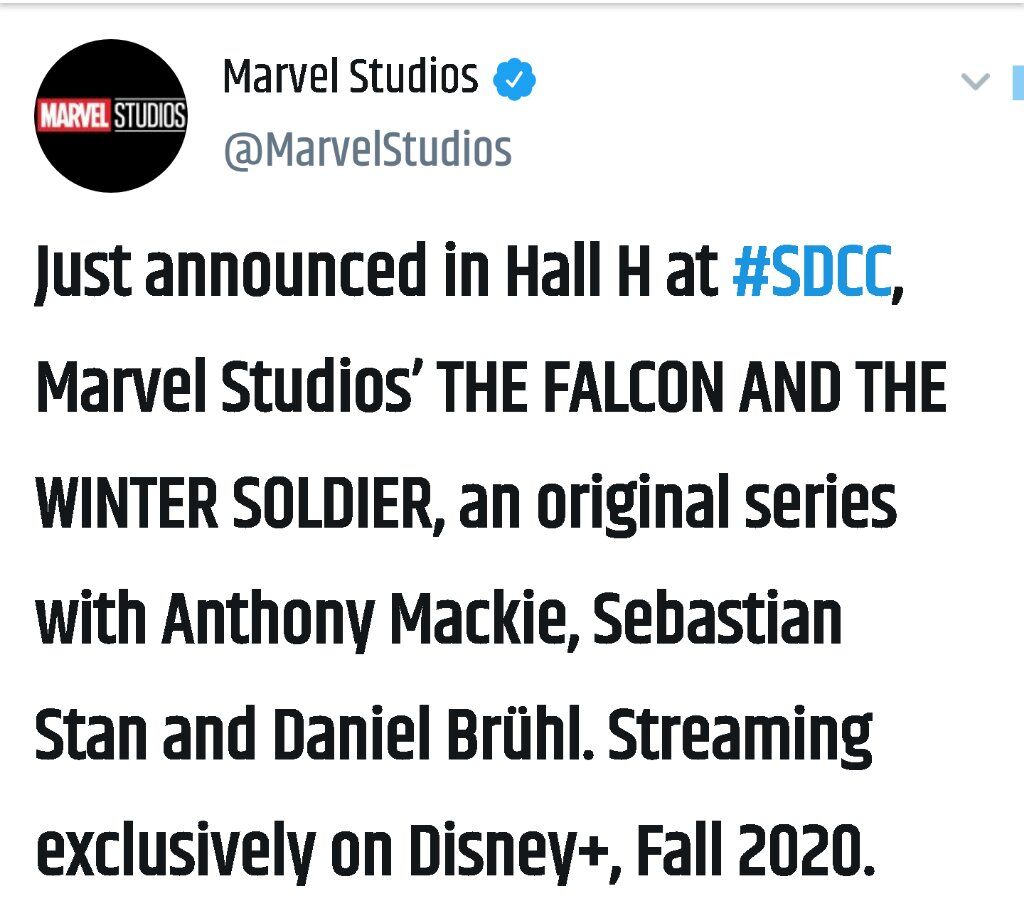Expand the tweet options chevron
The image size is (1024, 920).
[x=976, y=82]
